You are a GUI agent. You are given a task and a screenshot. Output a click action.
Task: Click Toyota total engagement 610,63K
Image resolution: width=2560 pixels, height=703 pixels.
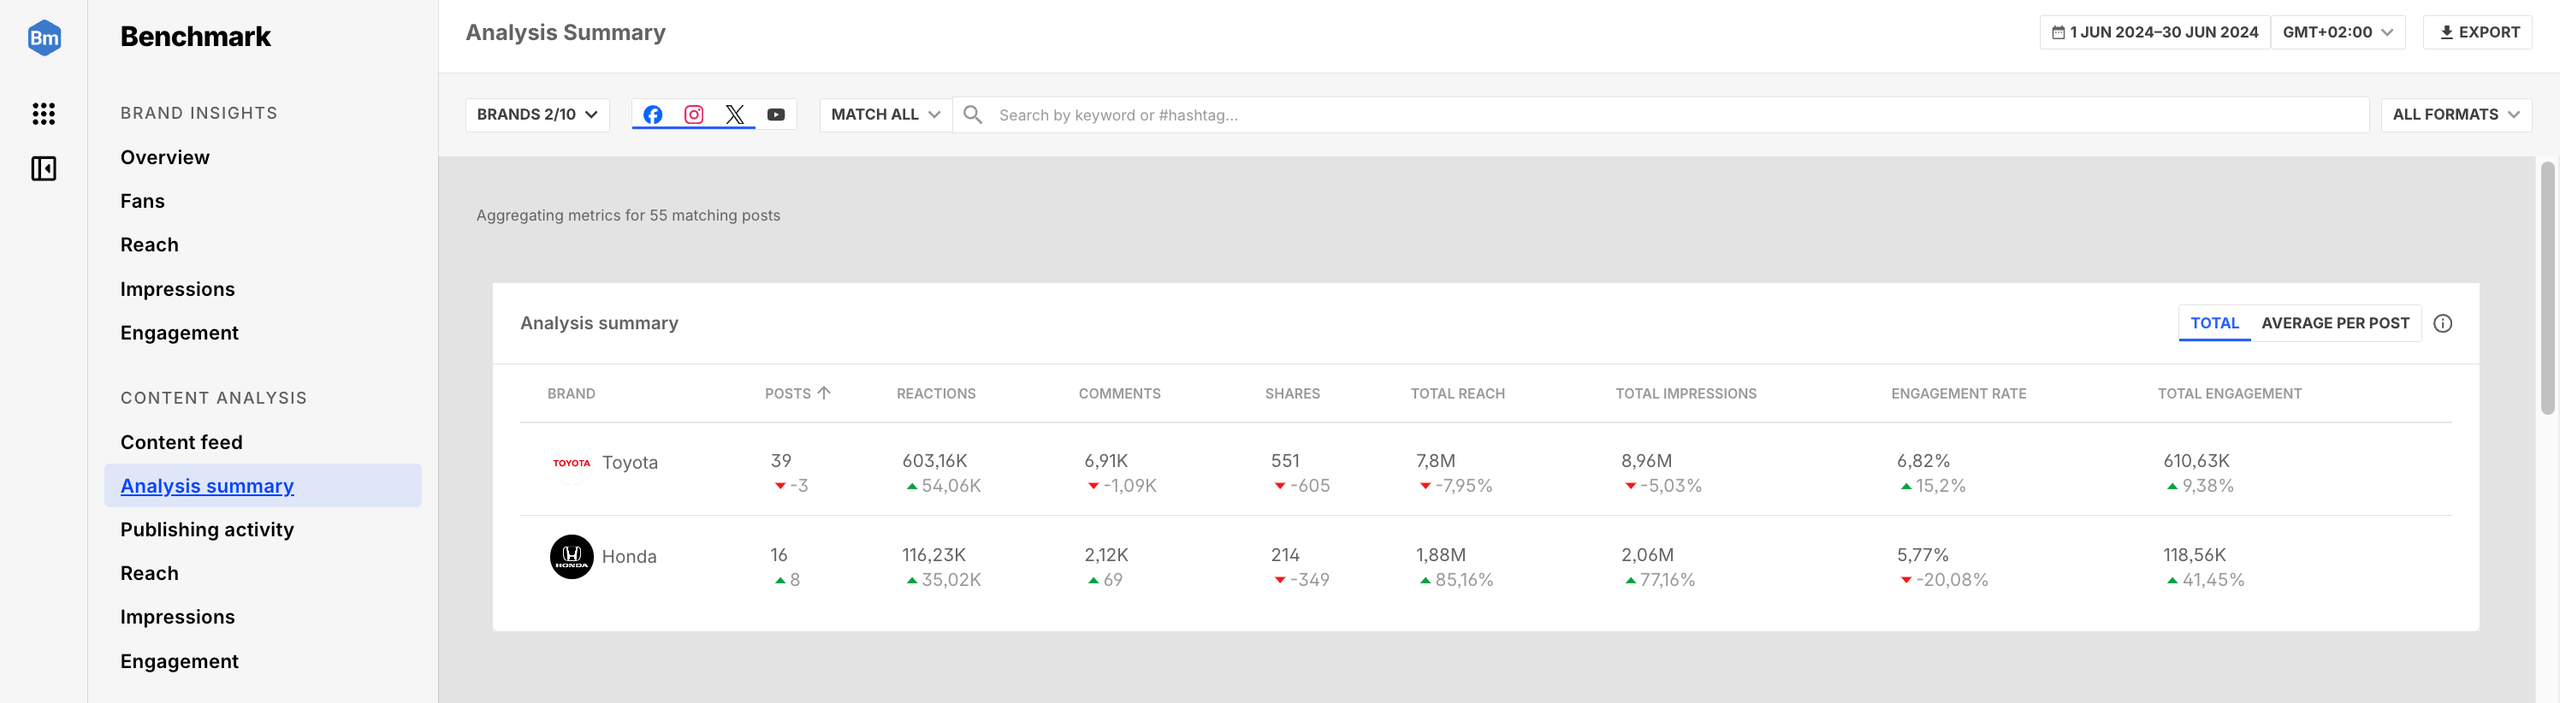[2196, 461]
